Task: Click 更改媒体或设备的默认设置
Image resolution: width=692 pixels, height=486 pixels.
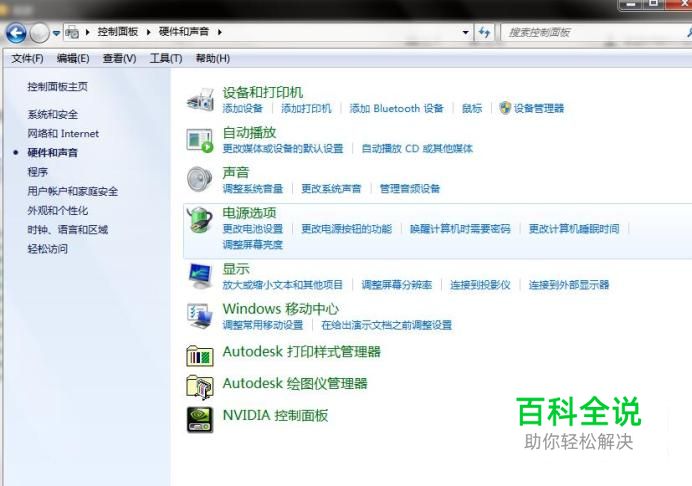Action: [283, 148]
